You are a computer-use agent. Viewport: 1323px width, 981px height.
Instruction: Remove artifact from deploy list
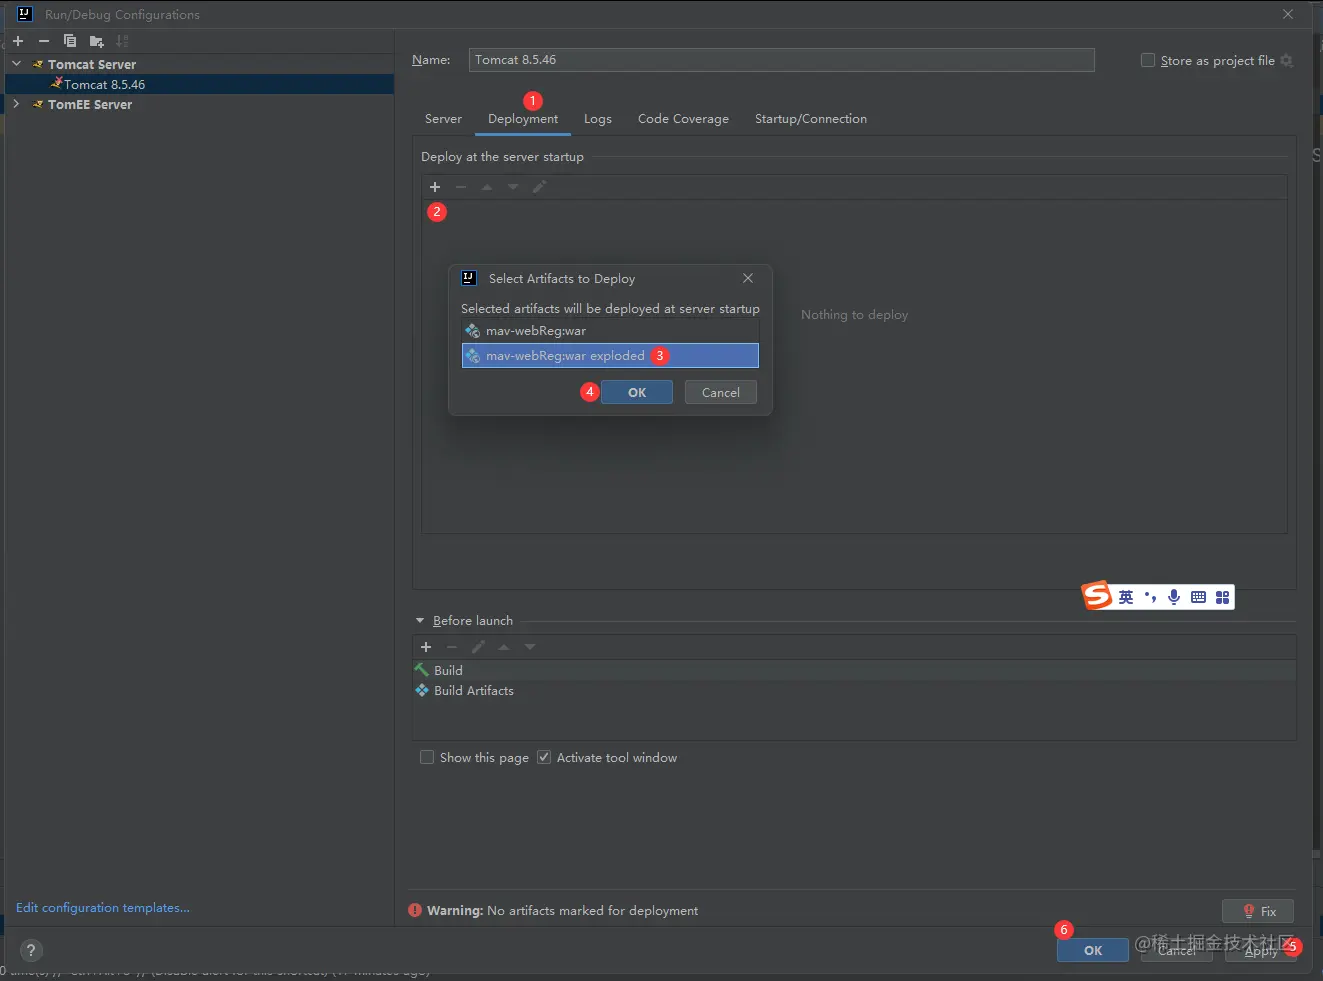point(461,187)
